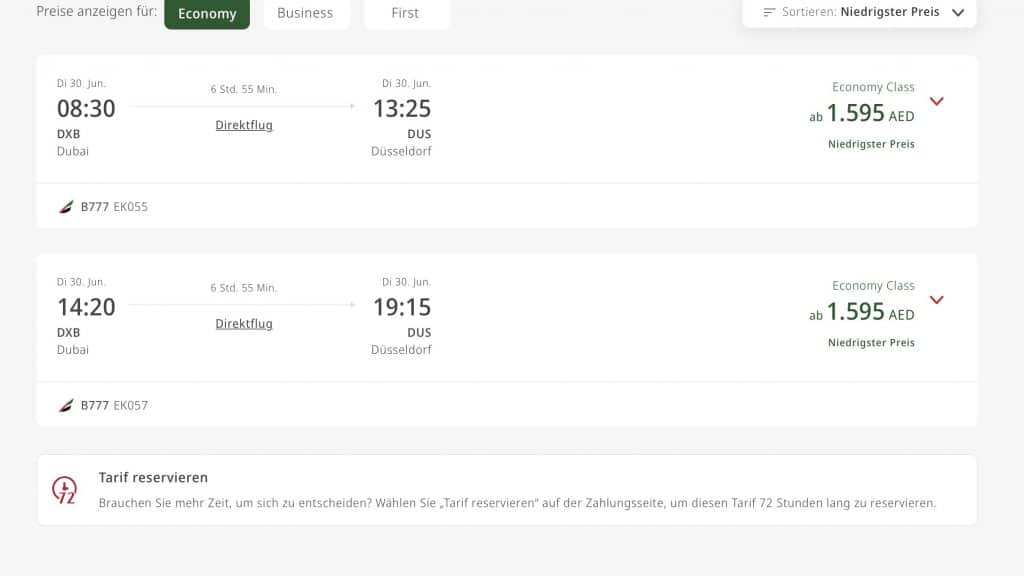The width and height of the screenshot is (1024, 576).
Task: Click the 19:15 arrival time in Düsseldorf
Action: 402,308
